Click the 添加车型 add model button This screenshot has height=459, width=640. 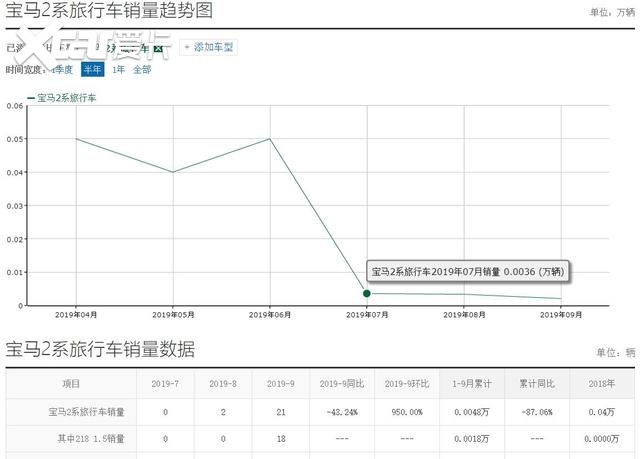pos(209,47)
